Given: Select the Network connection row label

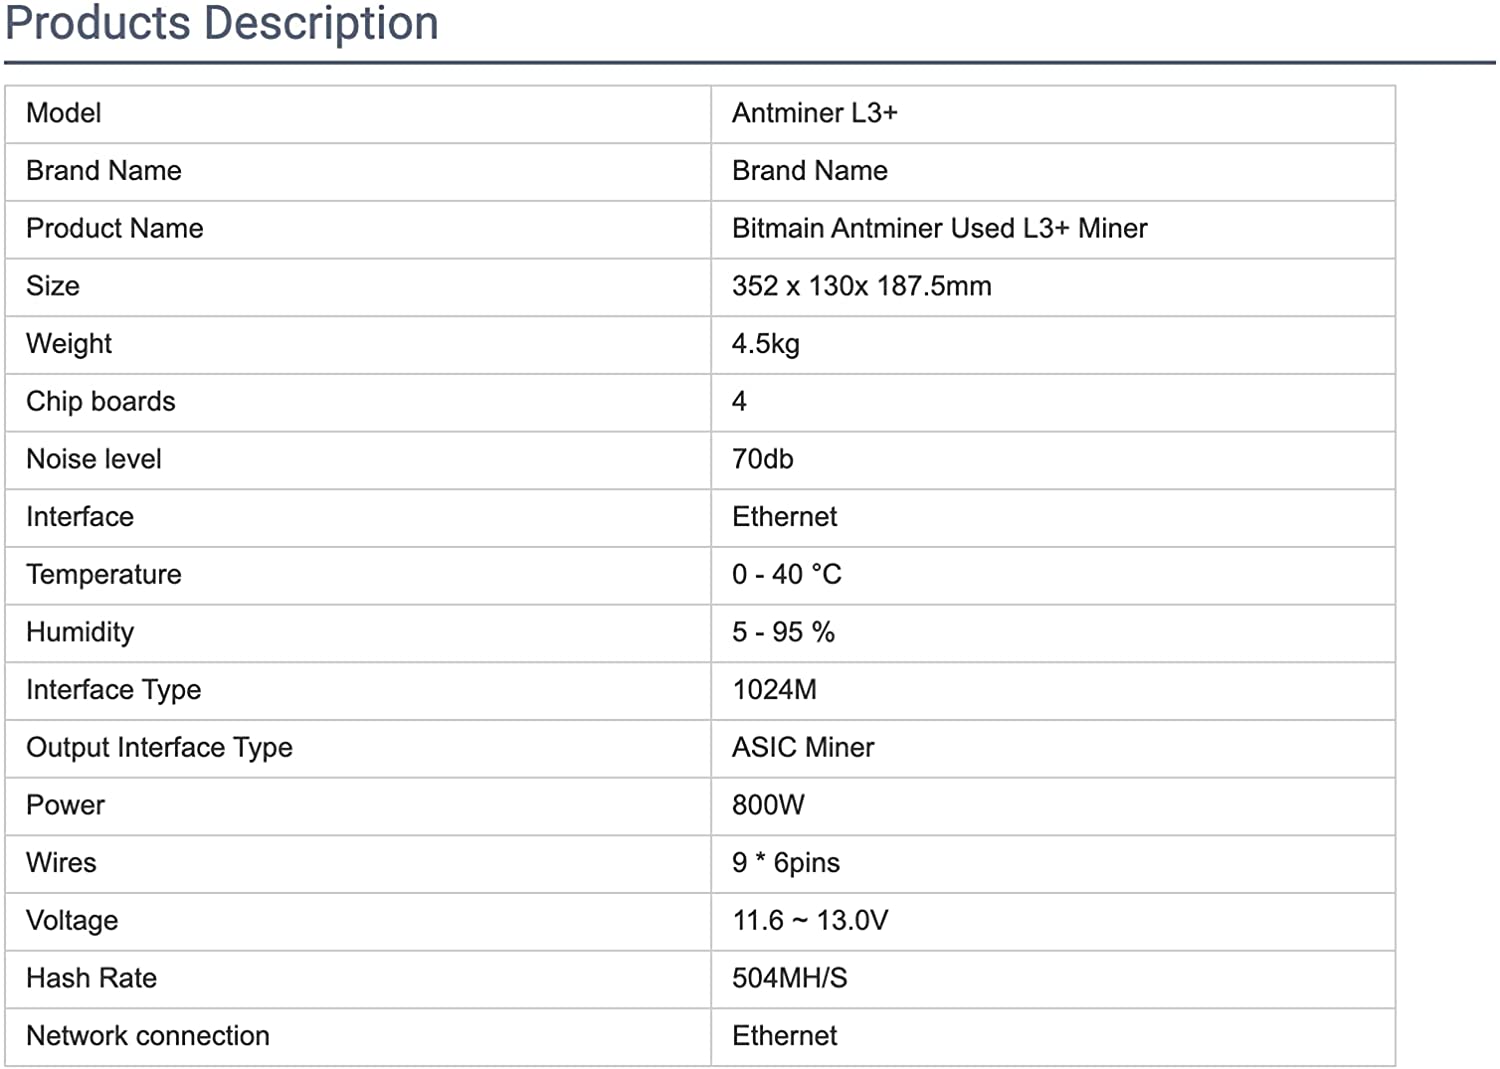Looking at the screenshot, I should [147, 1036].
